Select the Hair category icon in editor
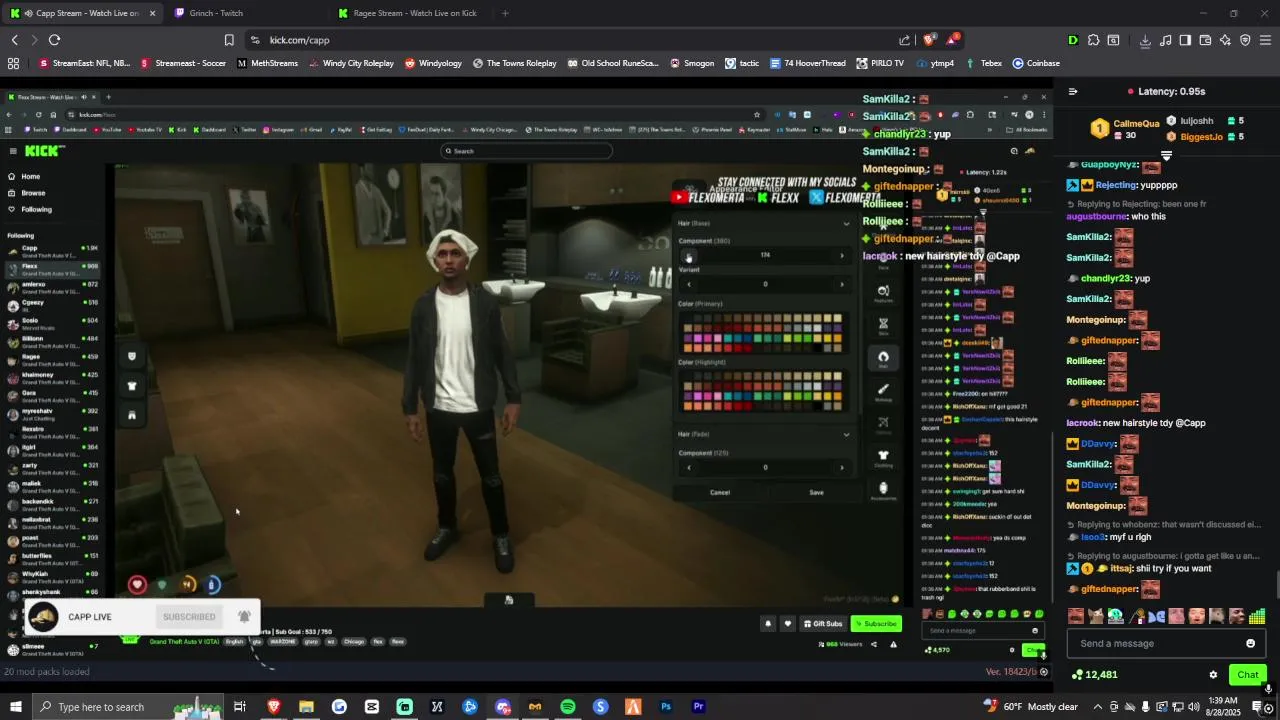 tap(883, 357)
